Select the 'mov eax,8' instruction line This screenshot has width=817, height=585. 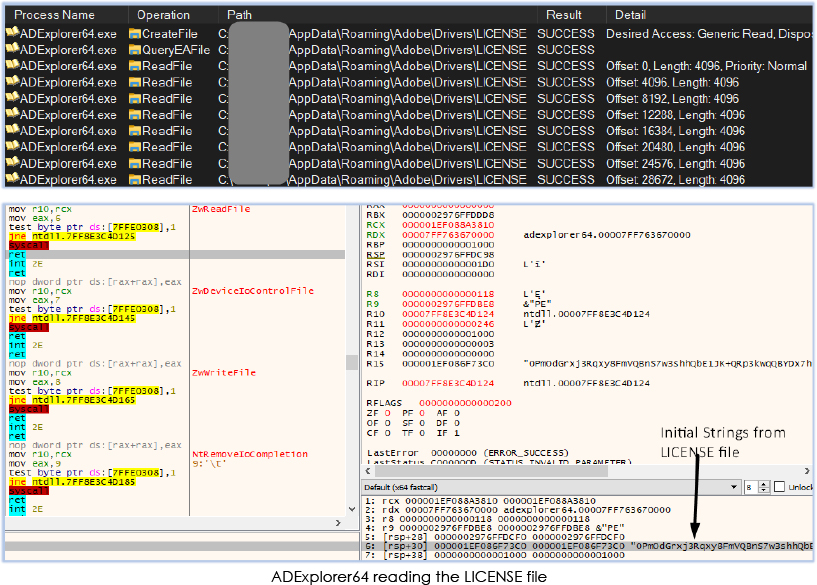click(34, 382)
